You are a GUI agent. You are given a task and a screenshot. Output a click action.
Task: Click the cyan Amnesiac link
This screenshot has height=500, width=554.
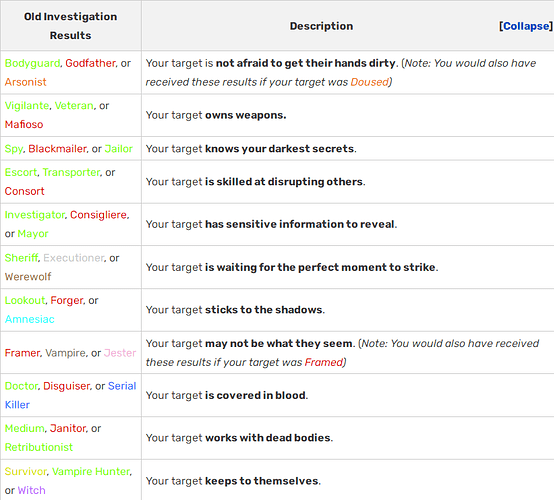30,319
